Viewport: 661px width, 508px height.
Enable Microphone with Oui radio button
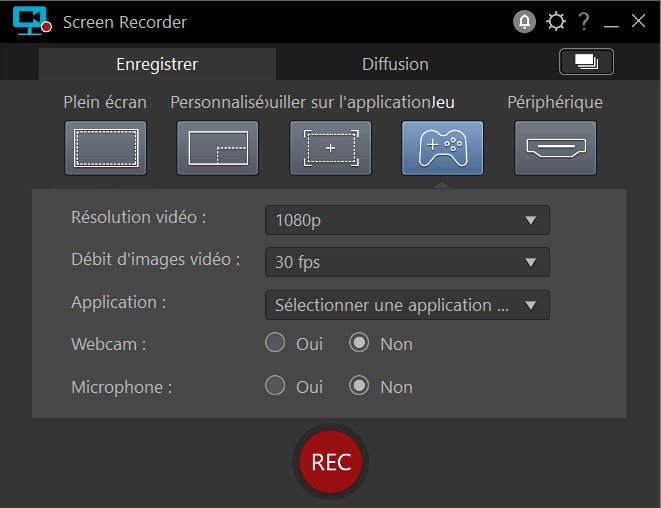point(275,385)
